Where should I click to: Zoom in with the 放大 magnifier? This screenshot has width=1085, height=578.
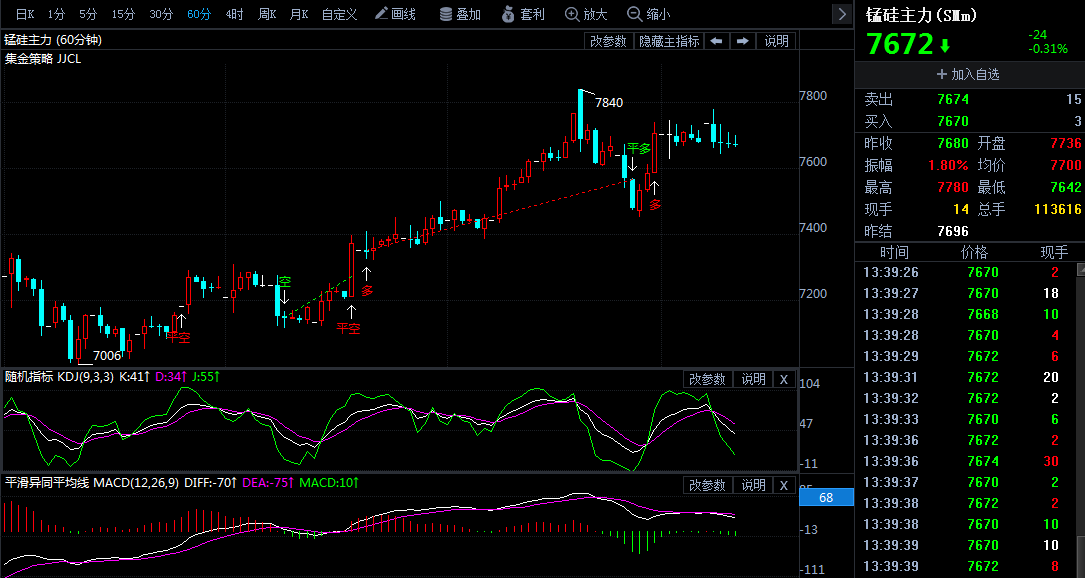pos(586,14)
